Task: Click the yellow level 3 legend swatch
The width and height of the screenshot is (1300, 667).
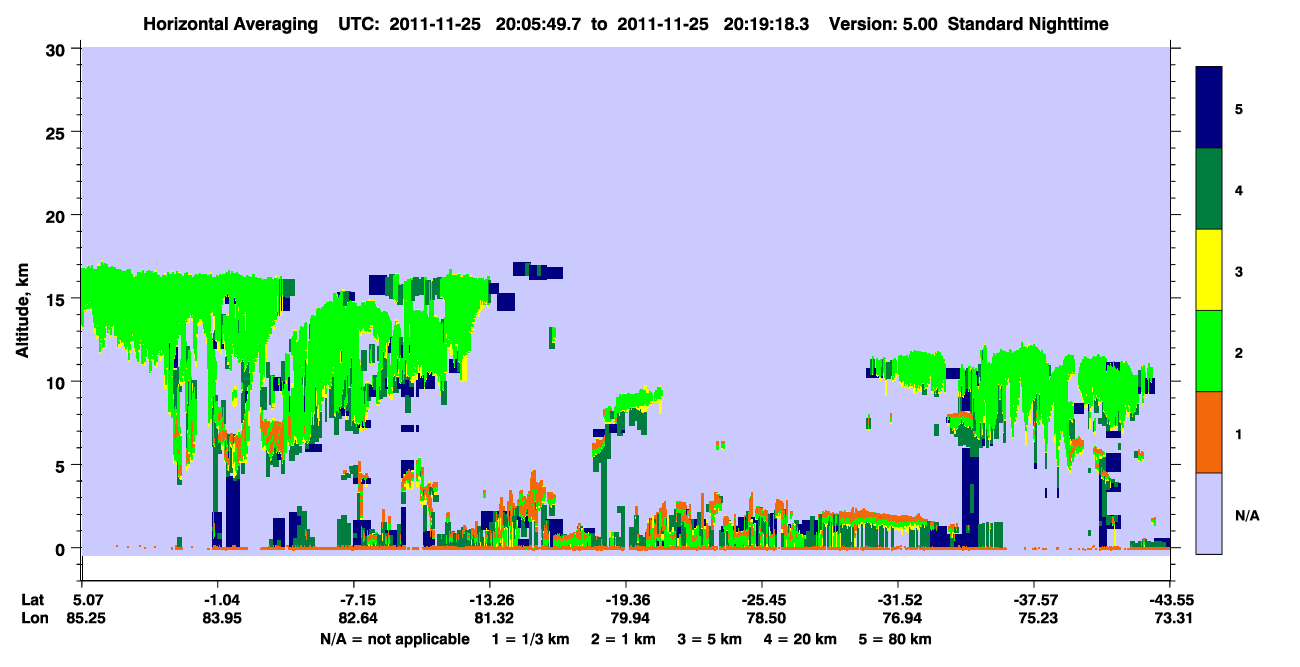Action: (x=1209, y=270)
